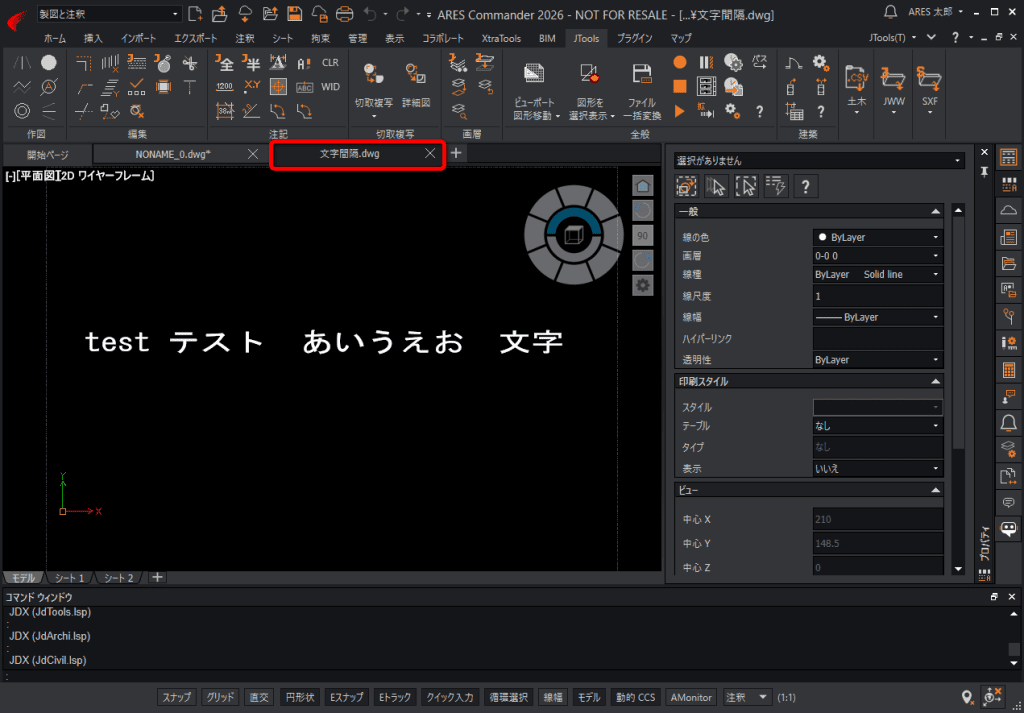1024x713 pixels.
Task: Open the chat assistant sidebar icon
Action: point(1009,529)
